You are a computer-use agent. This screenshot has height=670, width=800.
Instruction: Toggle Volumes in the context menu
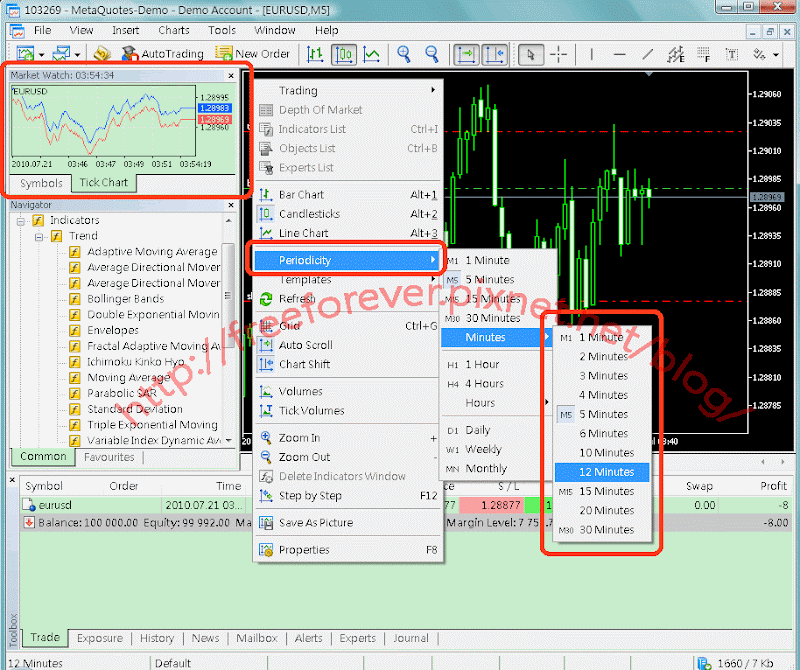point(348,391)
